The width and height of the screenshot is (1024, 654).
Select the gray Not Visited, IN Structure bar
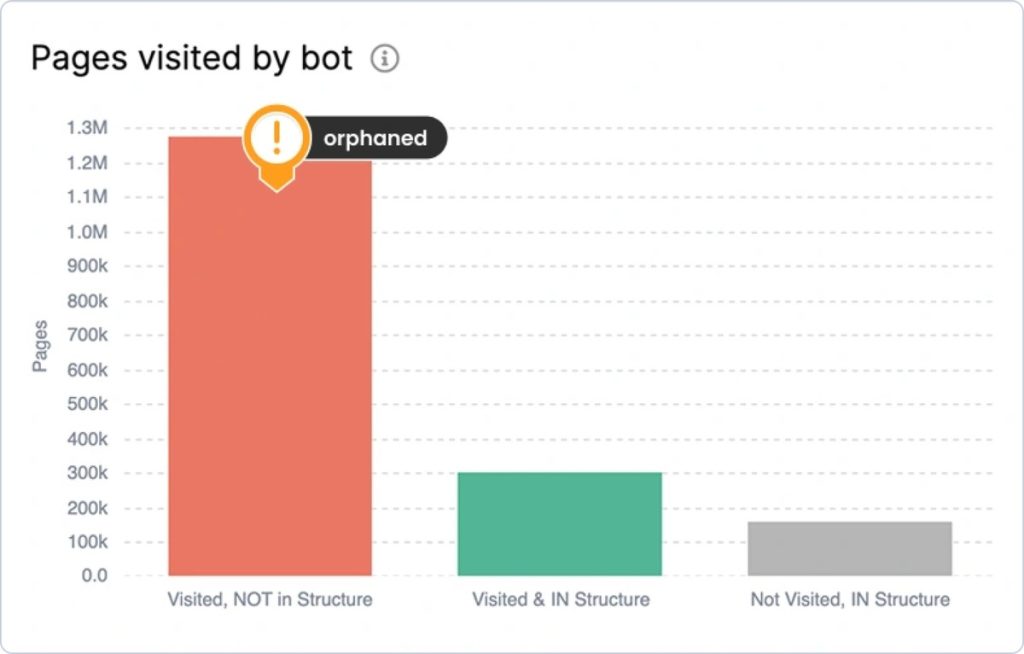(850, 549)
